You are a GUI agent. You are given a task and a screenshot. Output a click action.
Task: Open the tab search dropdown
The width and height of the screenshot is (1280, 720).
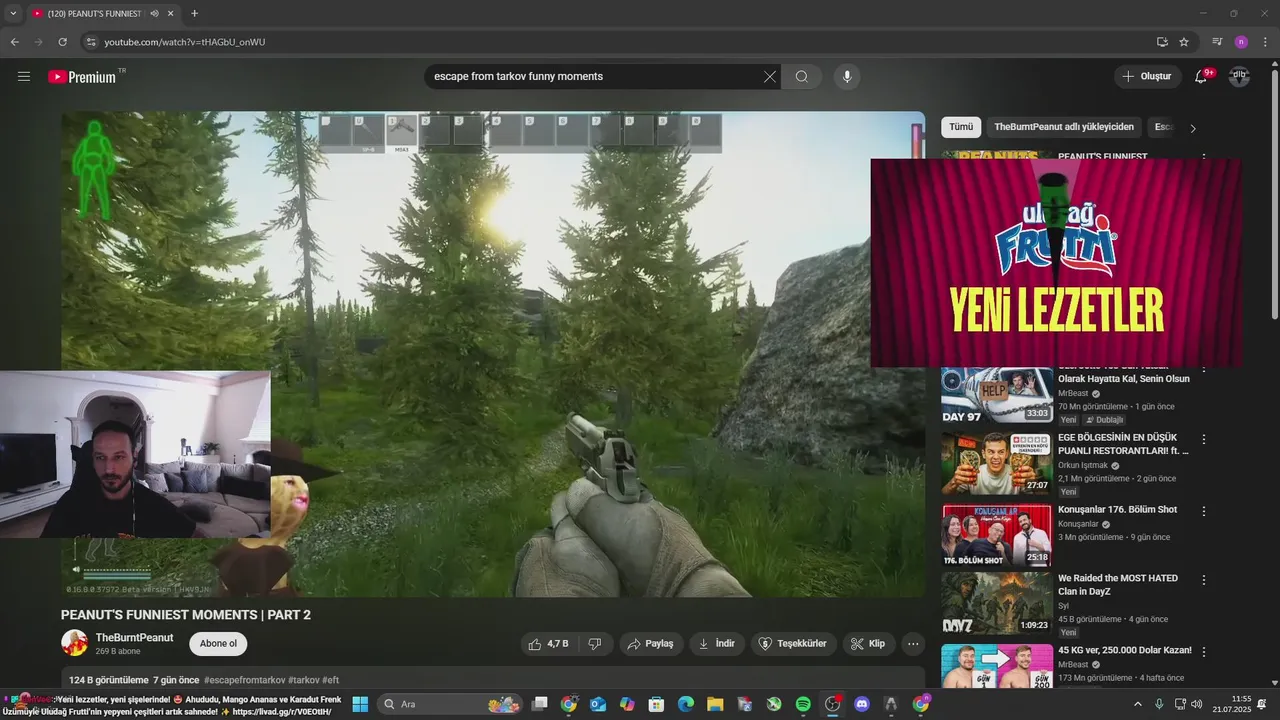13,14
